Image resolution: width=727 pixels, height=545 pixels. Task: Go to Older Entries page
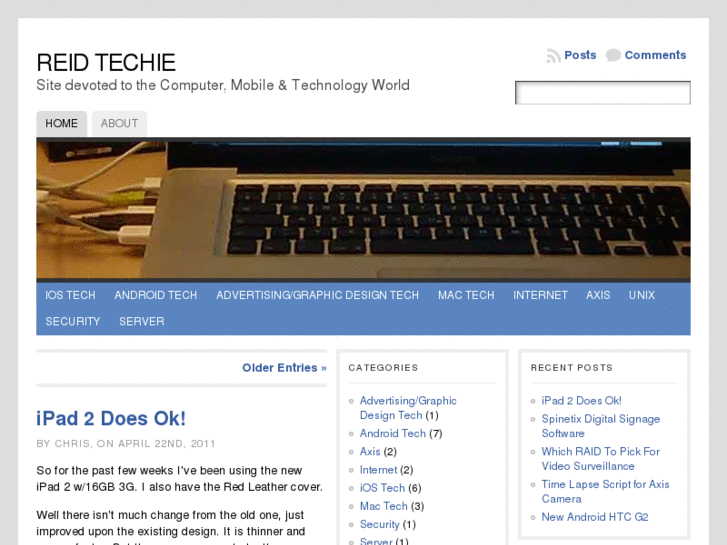[284, 368]
